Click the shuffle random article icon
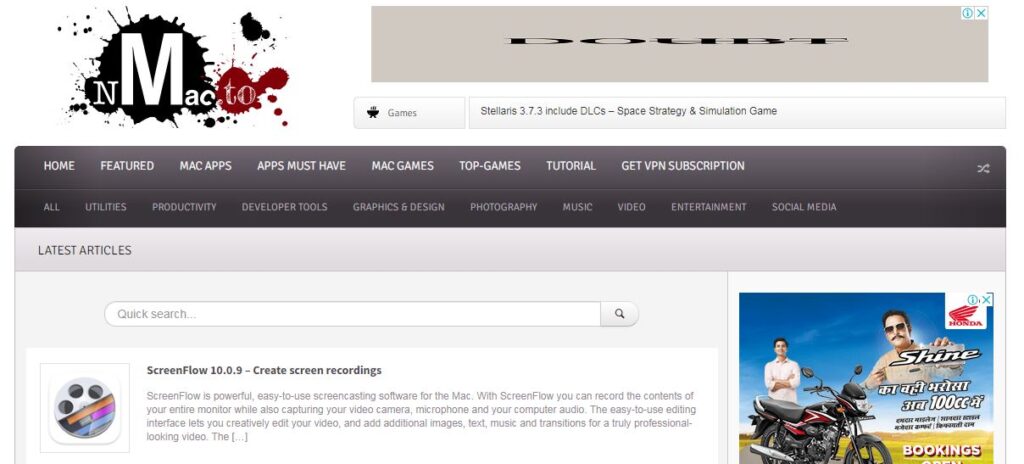The width and height of the screenshot is (1024, 464). (983, 168)
